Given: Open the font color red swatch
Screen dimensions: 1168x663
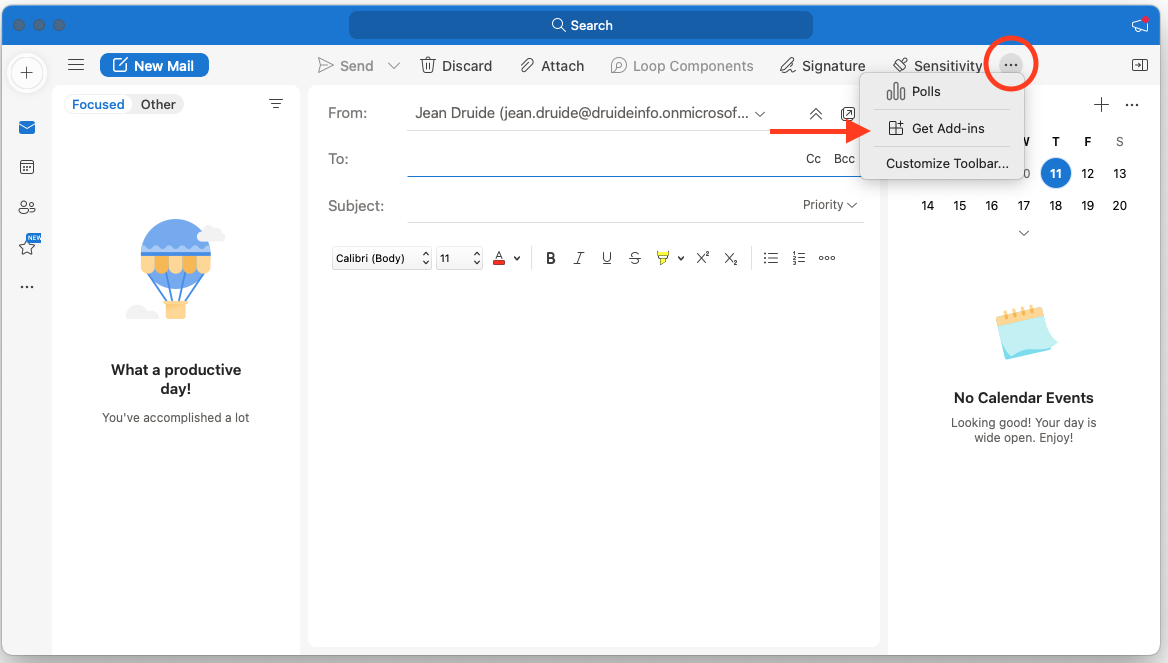Looking at the screenshot, I should coord(499,258).
